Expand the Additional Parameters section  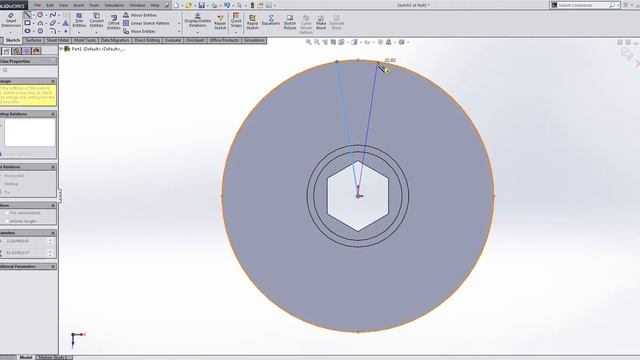point(53,267)
